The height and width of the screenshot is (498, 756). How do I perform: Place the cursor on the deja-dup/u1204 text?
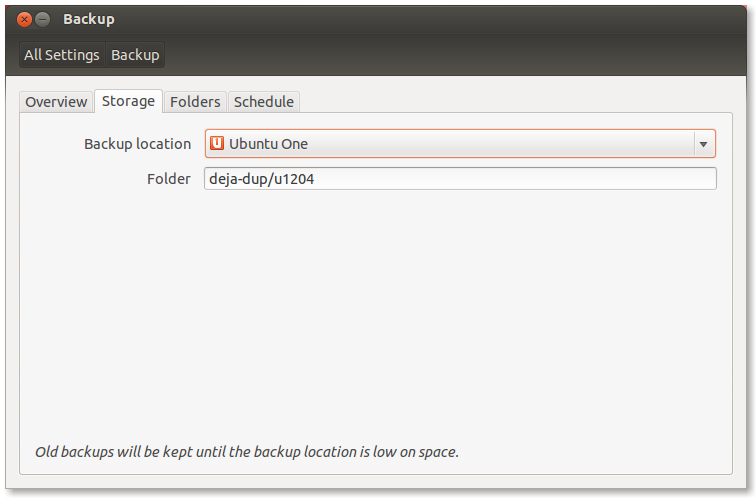coord(261,179)
